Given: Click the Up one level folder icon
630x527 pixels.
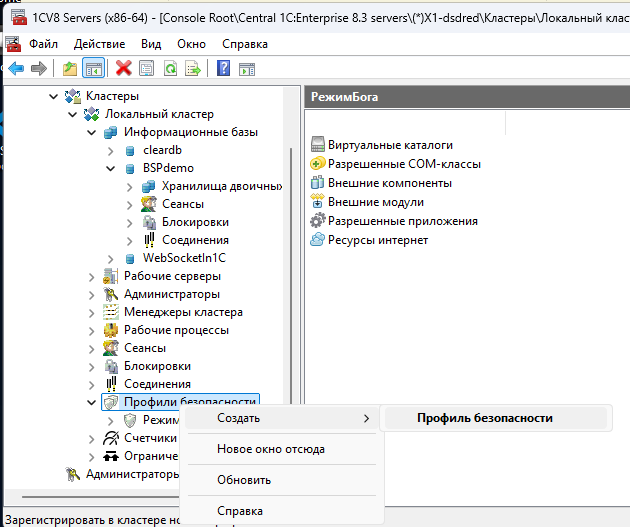Looking at the screenshot, I should 70,68.
